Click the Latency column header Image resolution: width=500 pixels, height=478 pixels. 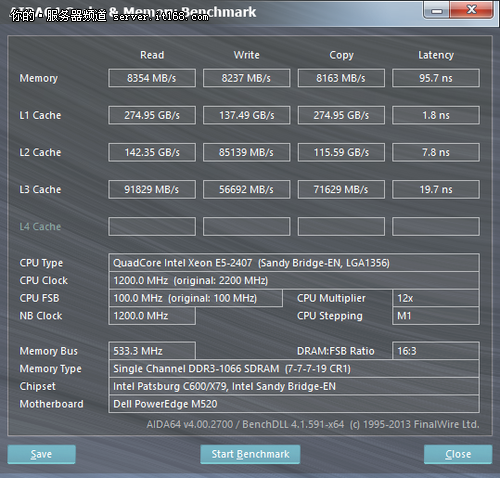point(436,55)
